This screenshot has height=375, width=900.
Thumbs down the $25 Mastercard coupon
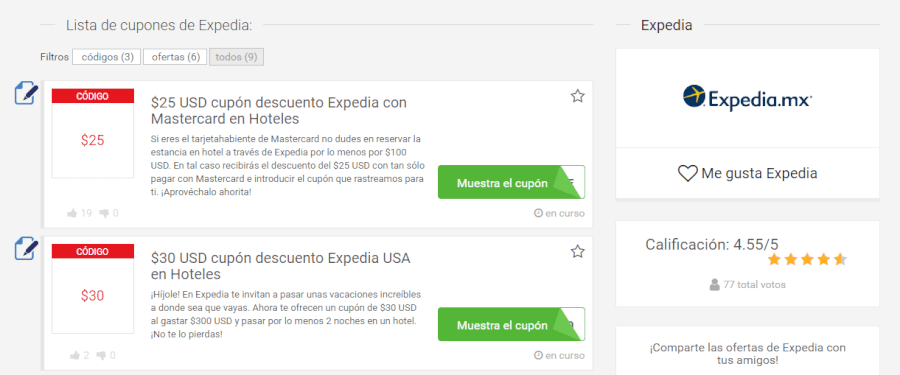(104, 214)
